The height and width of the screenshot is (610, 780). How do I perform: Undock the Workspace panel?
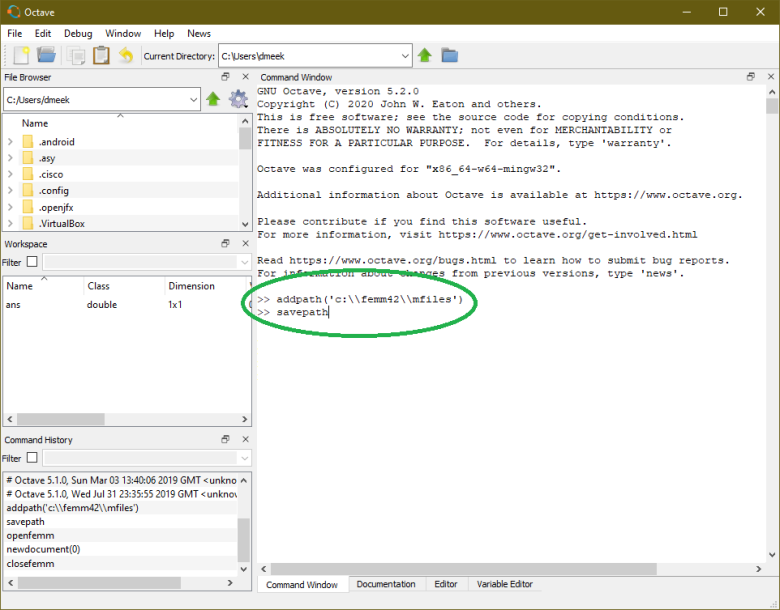coord(225,243)
